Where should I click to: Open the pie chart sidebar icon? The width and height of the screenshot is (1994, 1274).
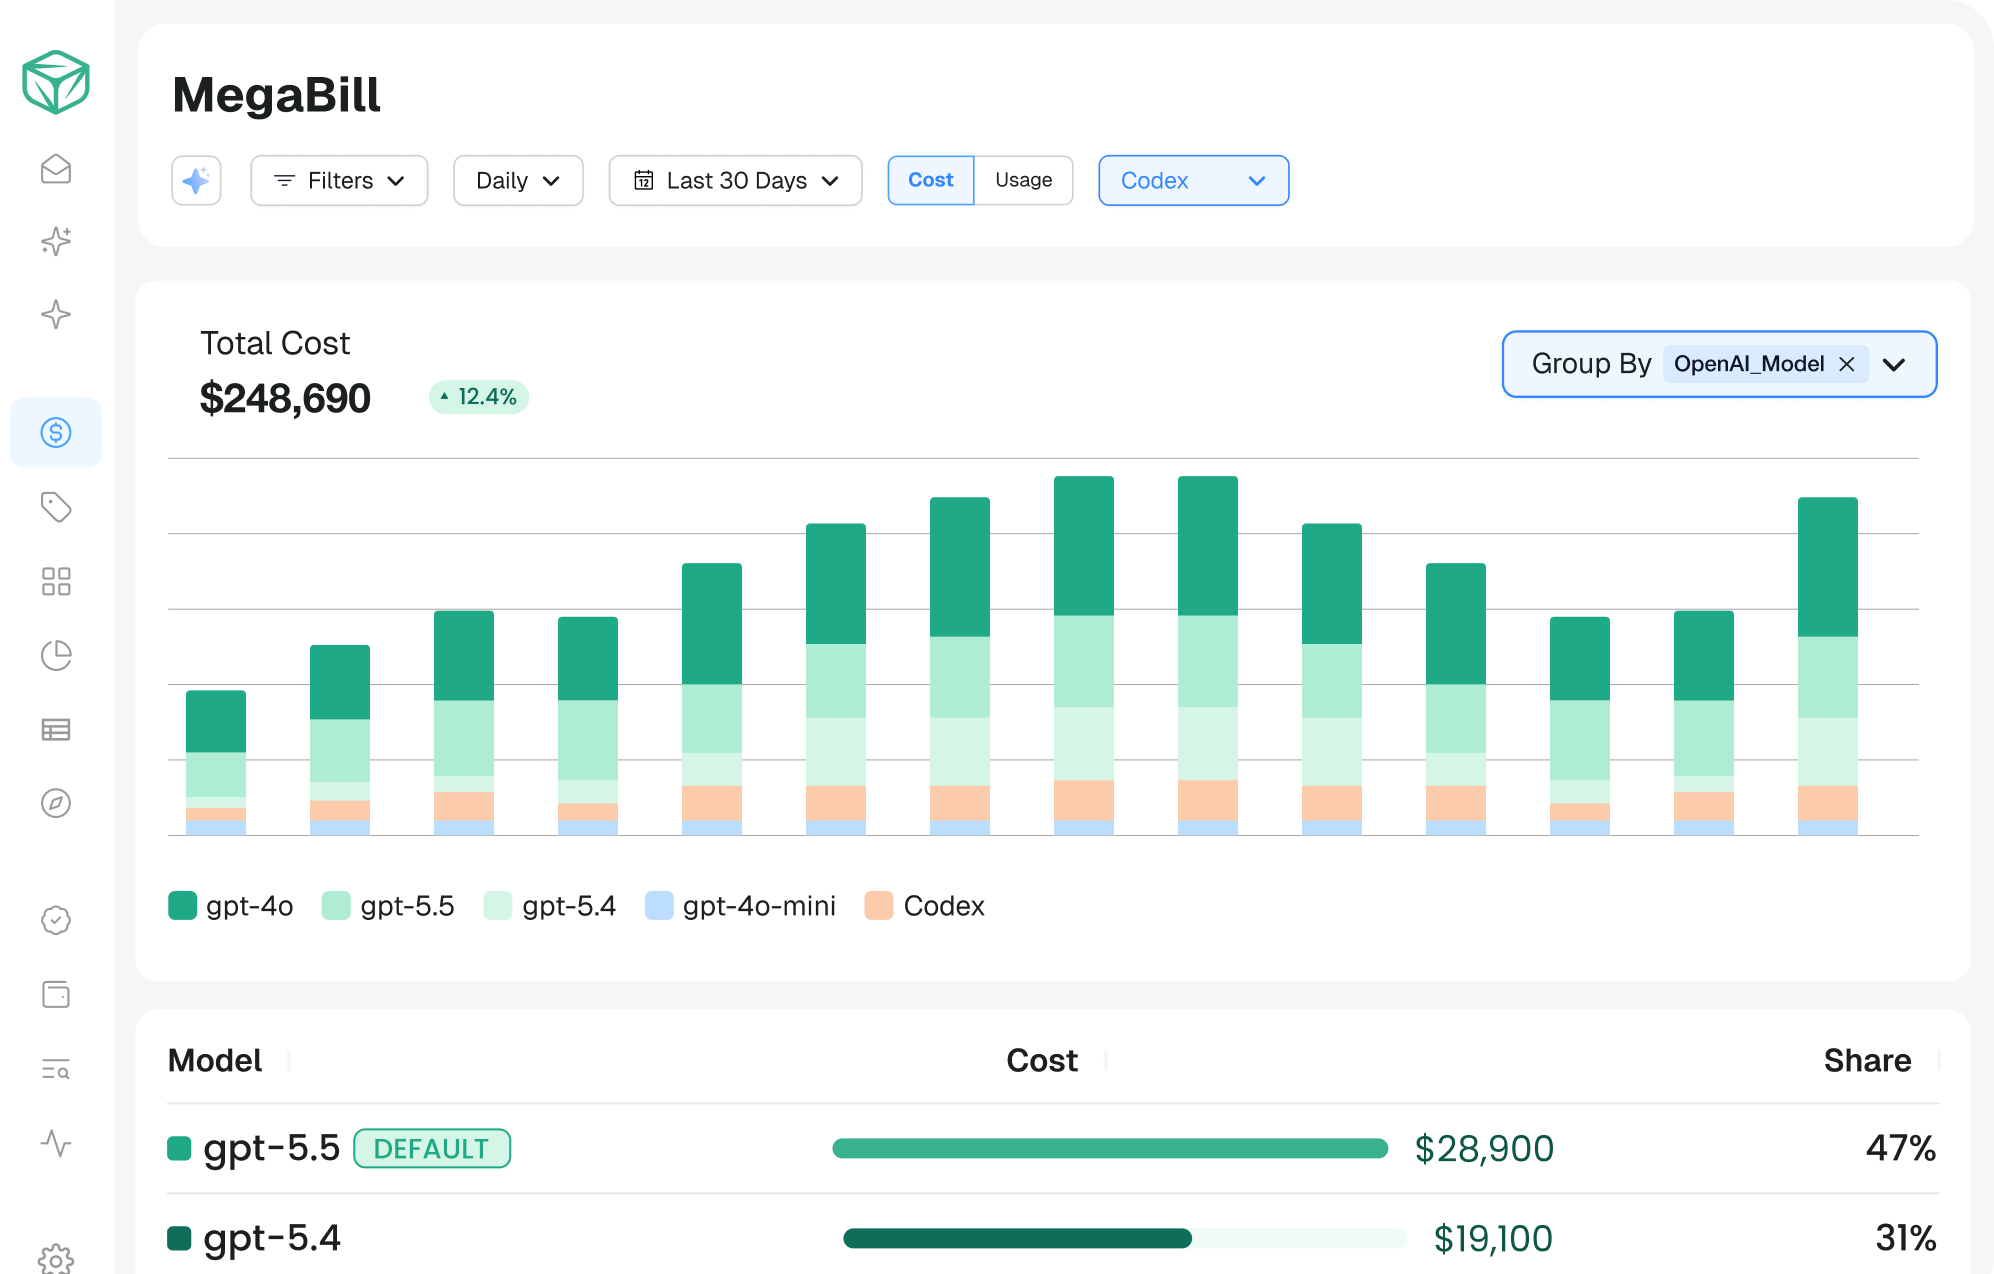click(56, 655)
